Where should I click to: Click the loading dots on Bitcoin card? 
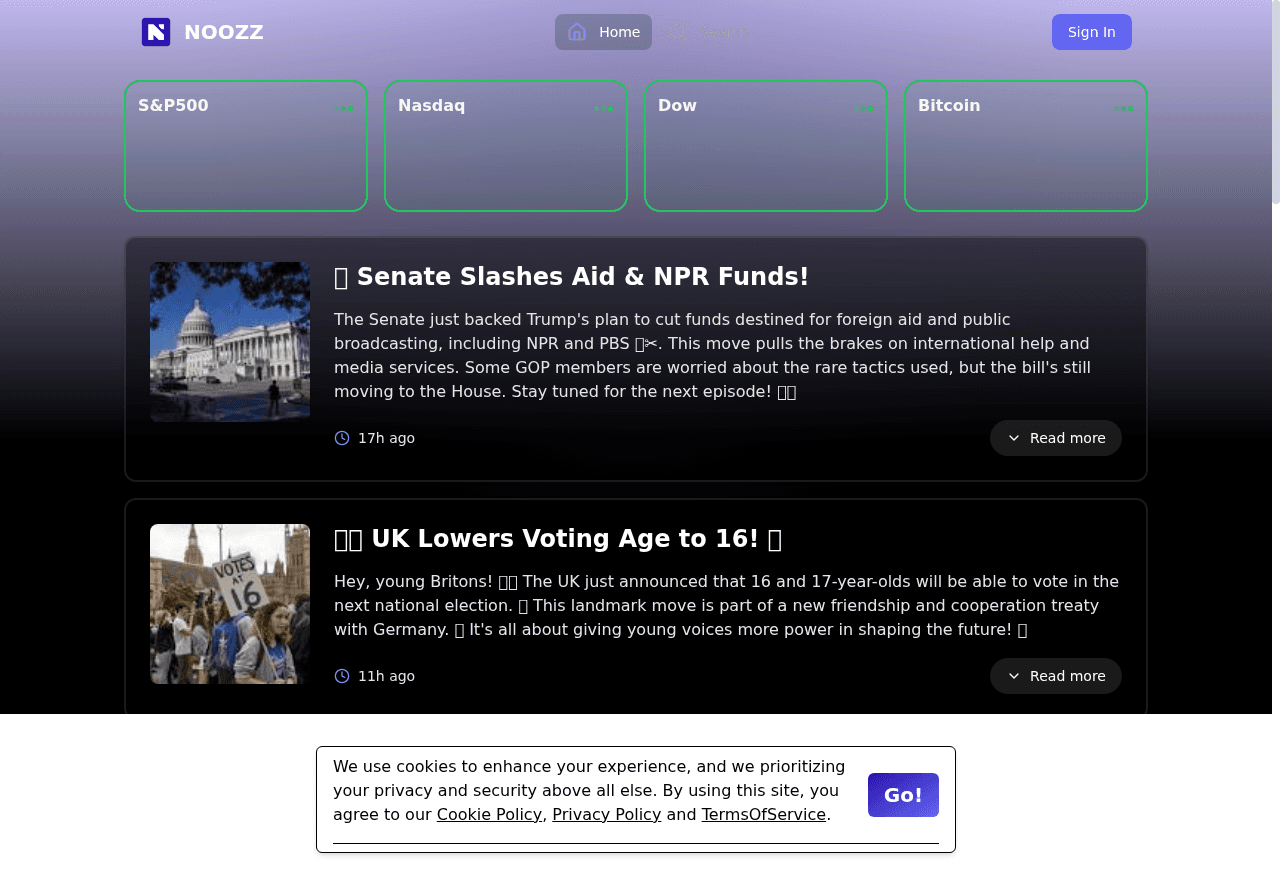click(1124, 108)
